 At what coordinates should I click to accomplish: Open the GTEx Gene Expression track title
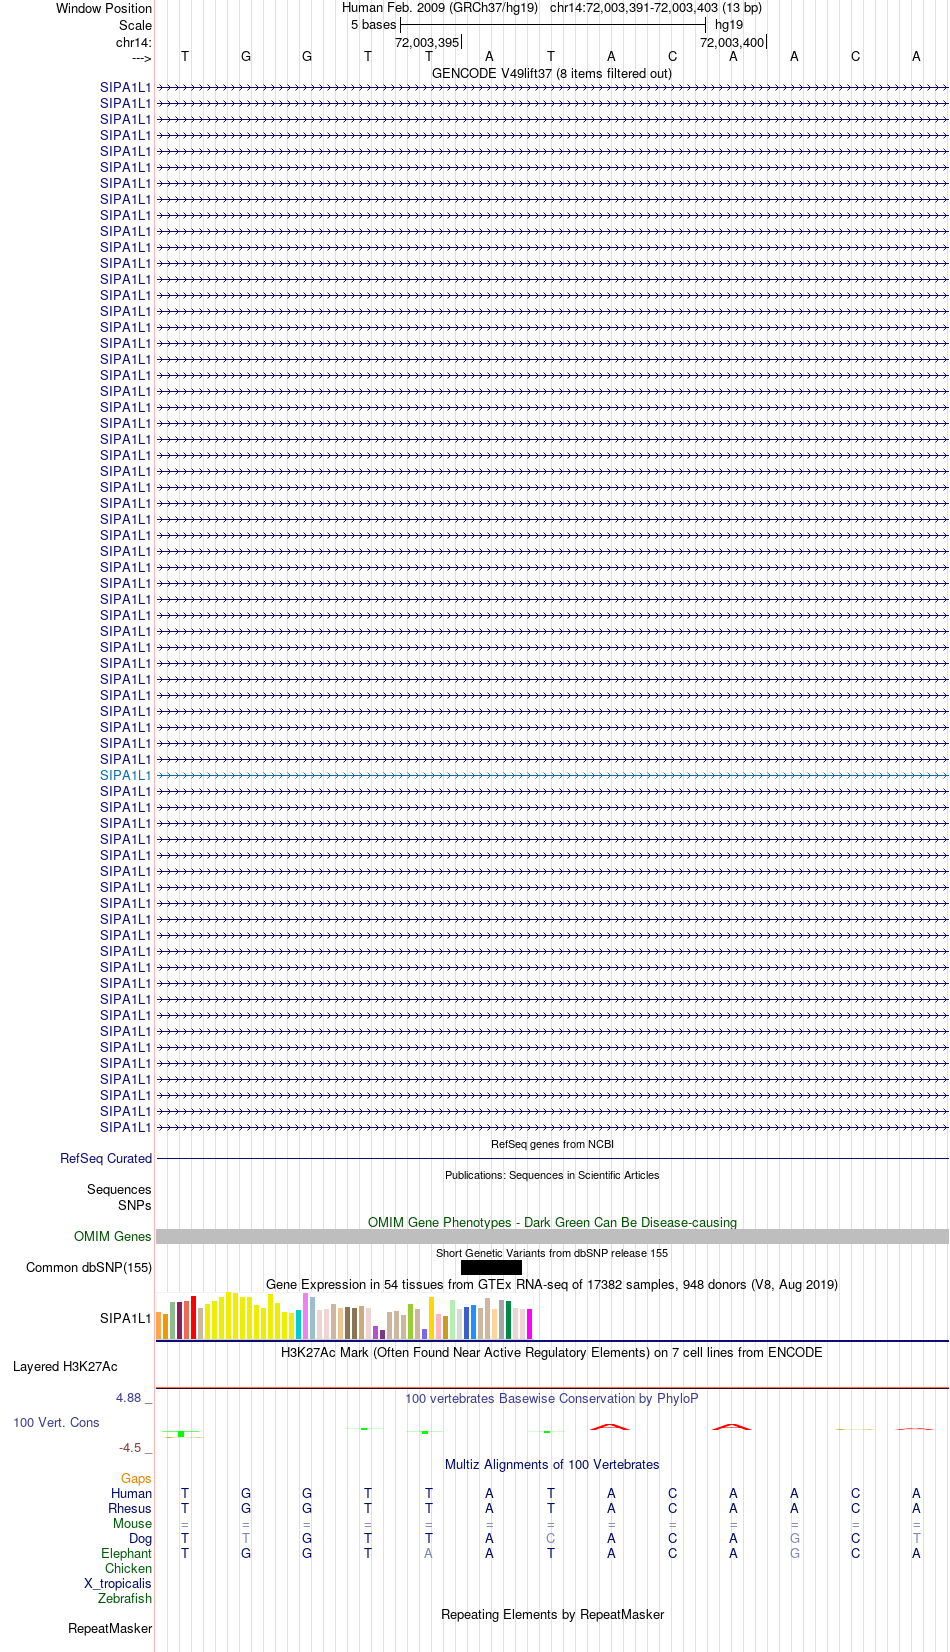point(552,1284)
